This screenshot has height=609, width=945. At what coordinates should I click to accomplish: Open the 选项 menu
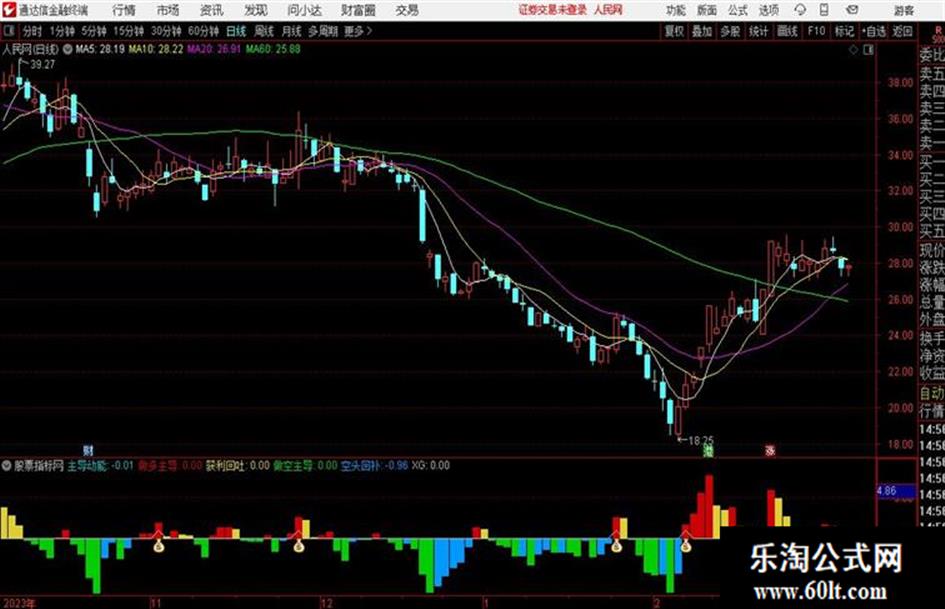(769, 10)
